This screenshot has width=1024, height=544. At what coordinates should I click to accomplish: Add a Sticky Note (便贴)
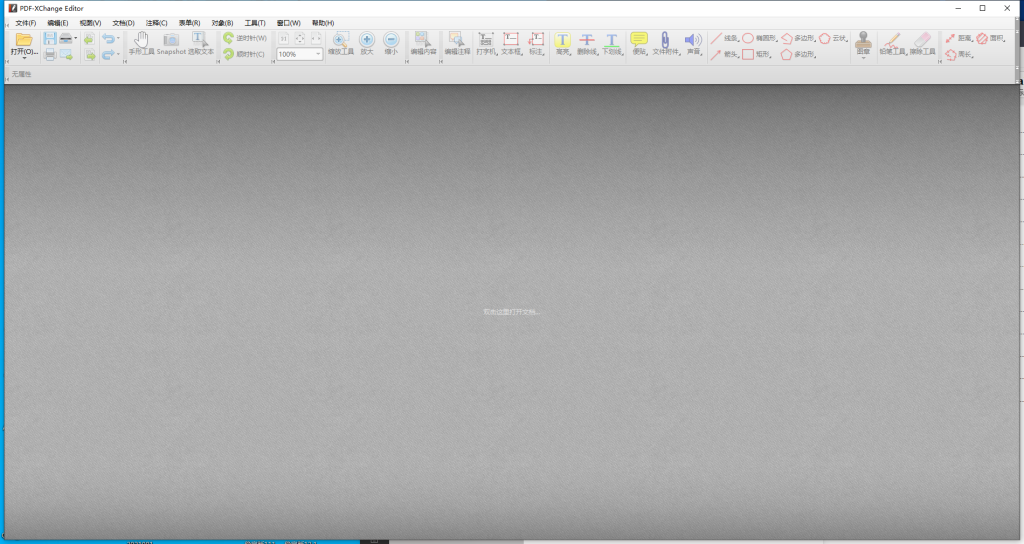pos(639,44)
